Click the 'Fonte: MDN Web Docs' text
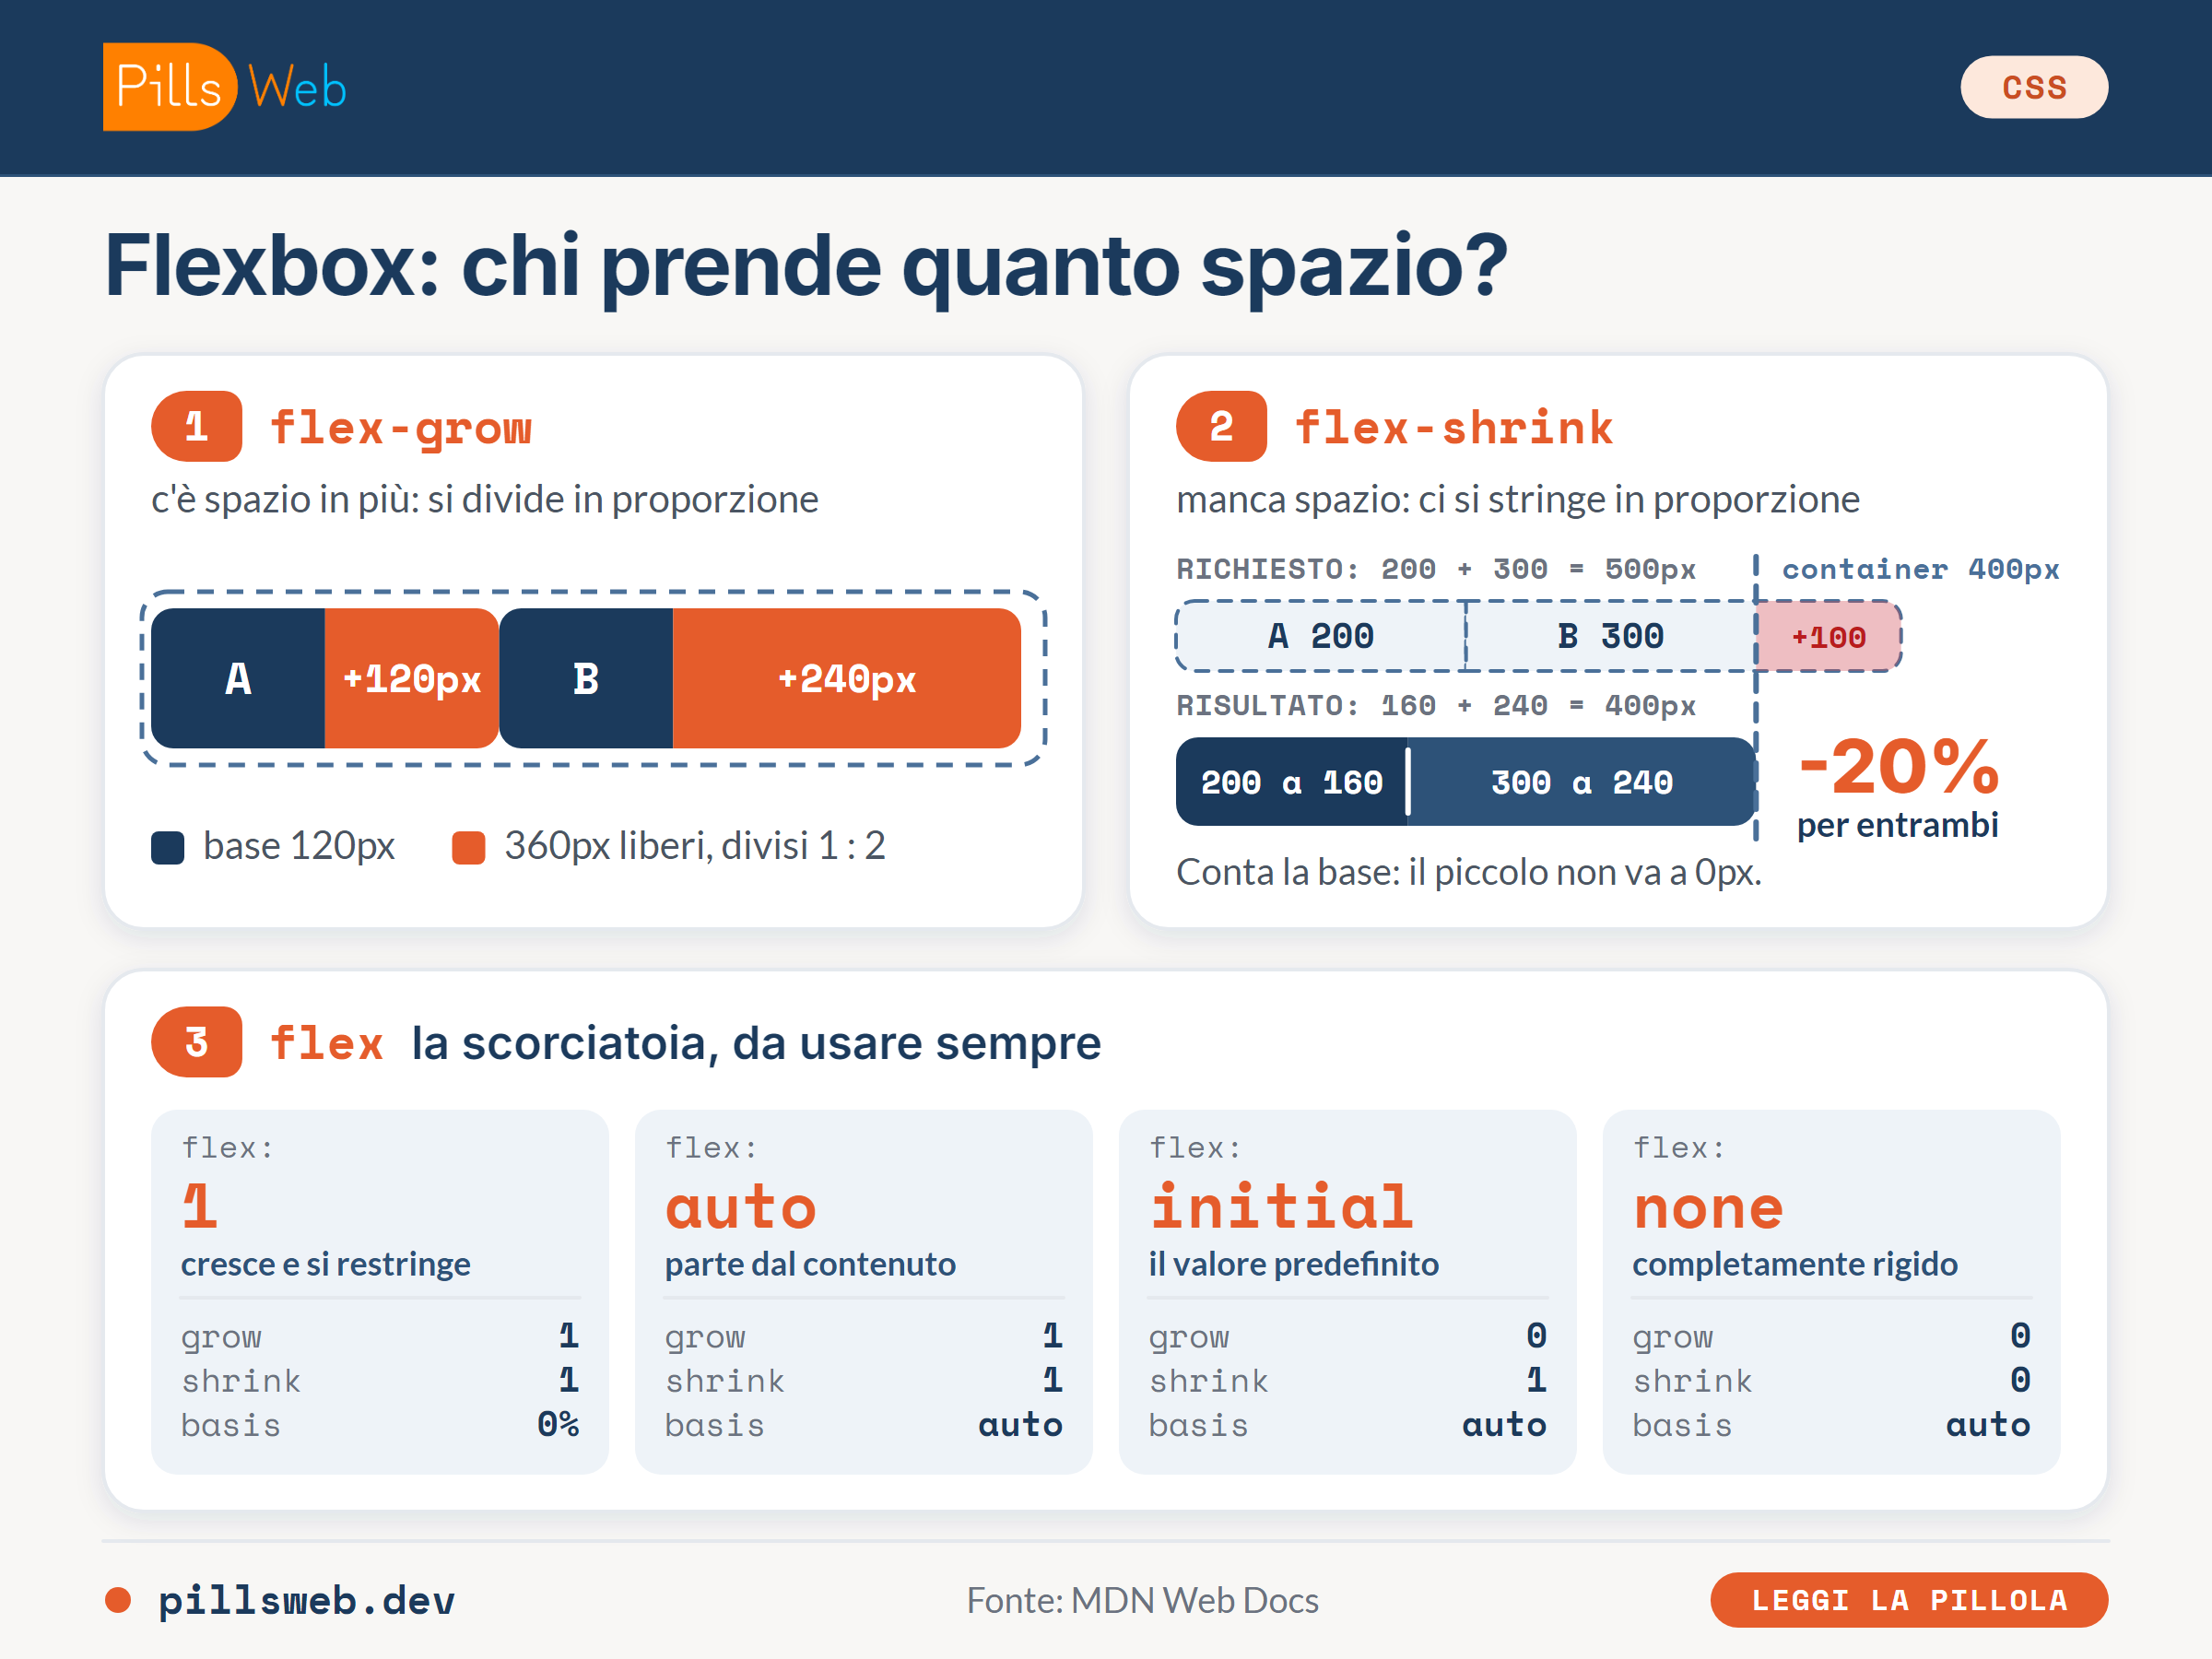 pos(1142,1600)
